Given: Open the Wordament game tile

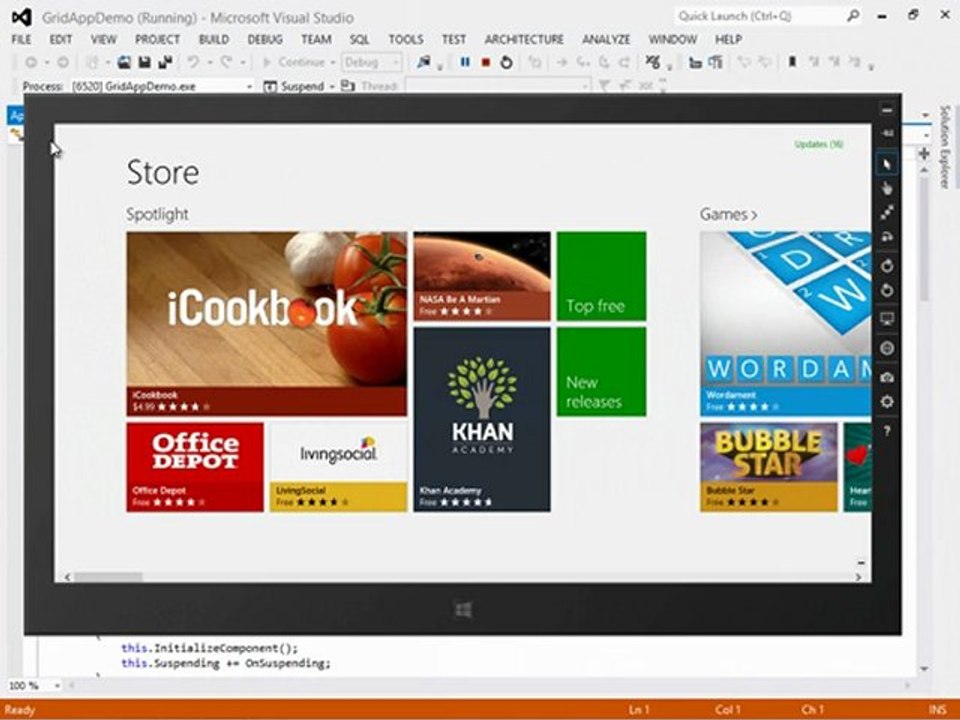Looking at the screenshot, I should pos(786,324).
